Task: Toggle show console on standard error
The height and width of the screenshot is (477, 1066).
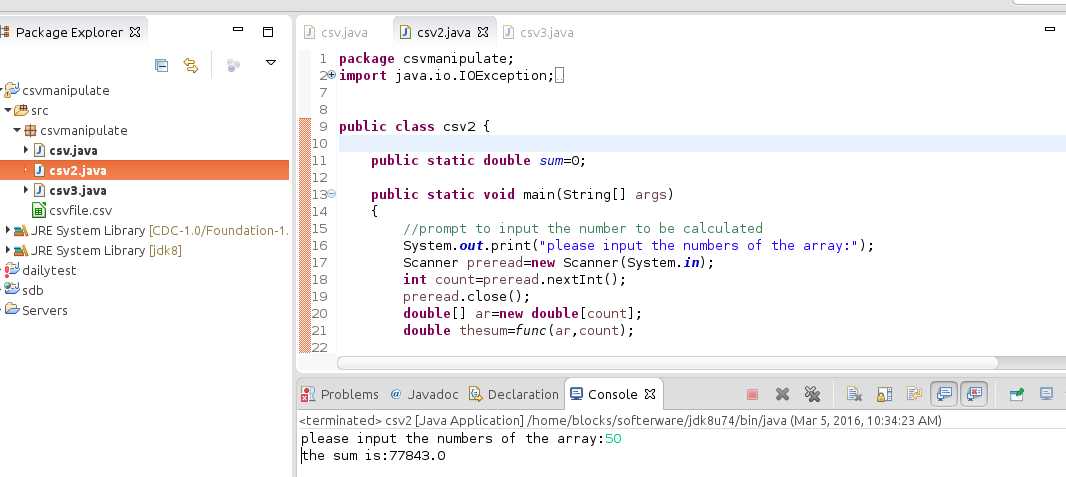Action: click(974, 394)
